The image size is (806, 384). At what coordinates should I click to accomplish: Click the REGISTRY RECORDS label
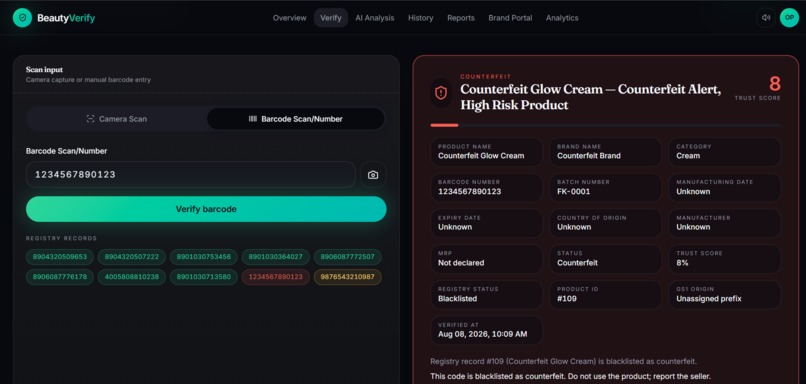pyautogui.click(x=61, y=239)
